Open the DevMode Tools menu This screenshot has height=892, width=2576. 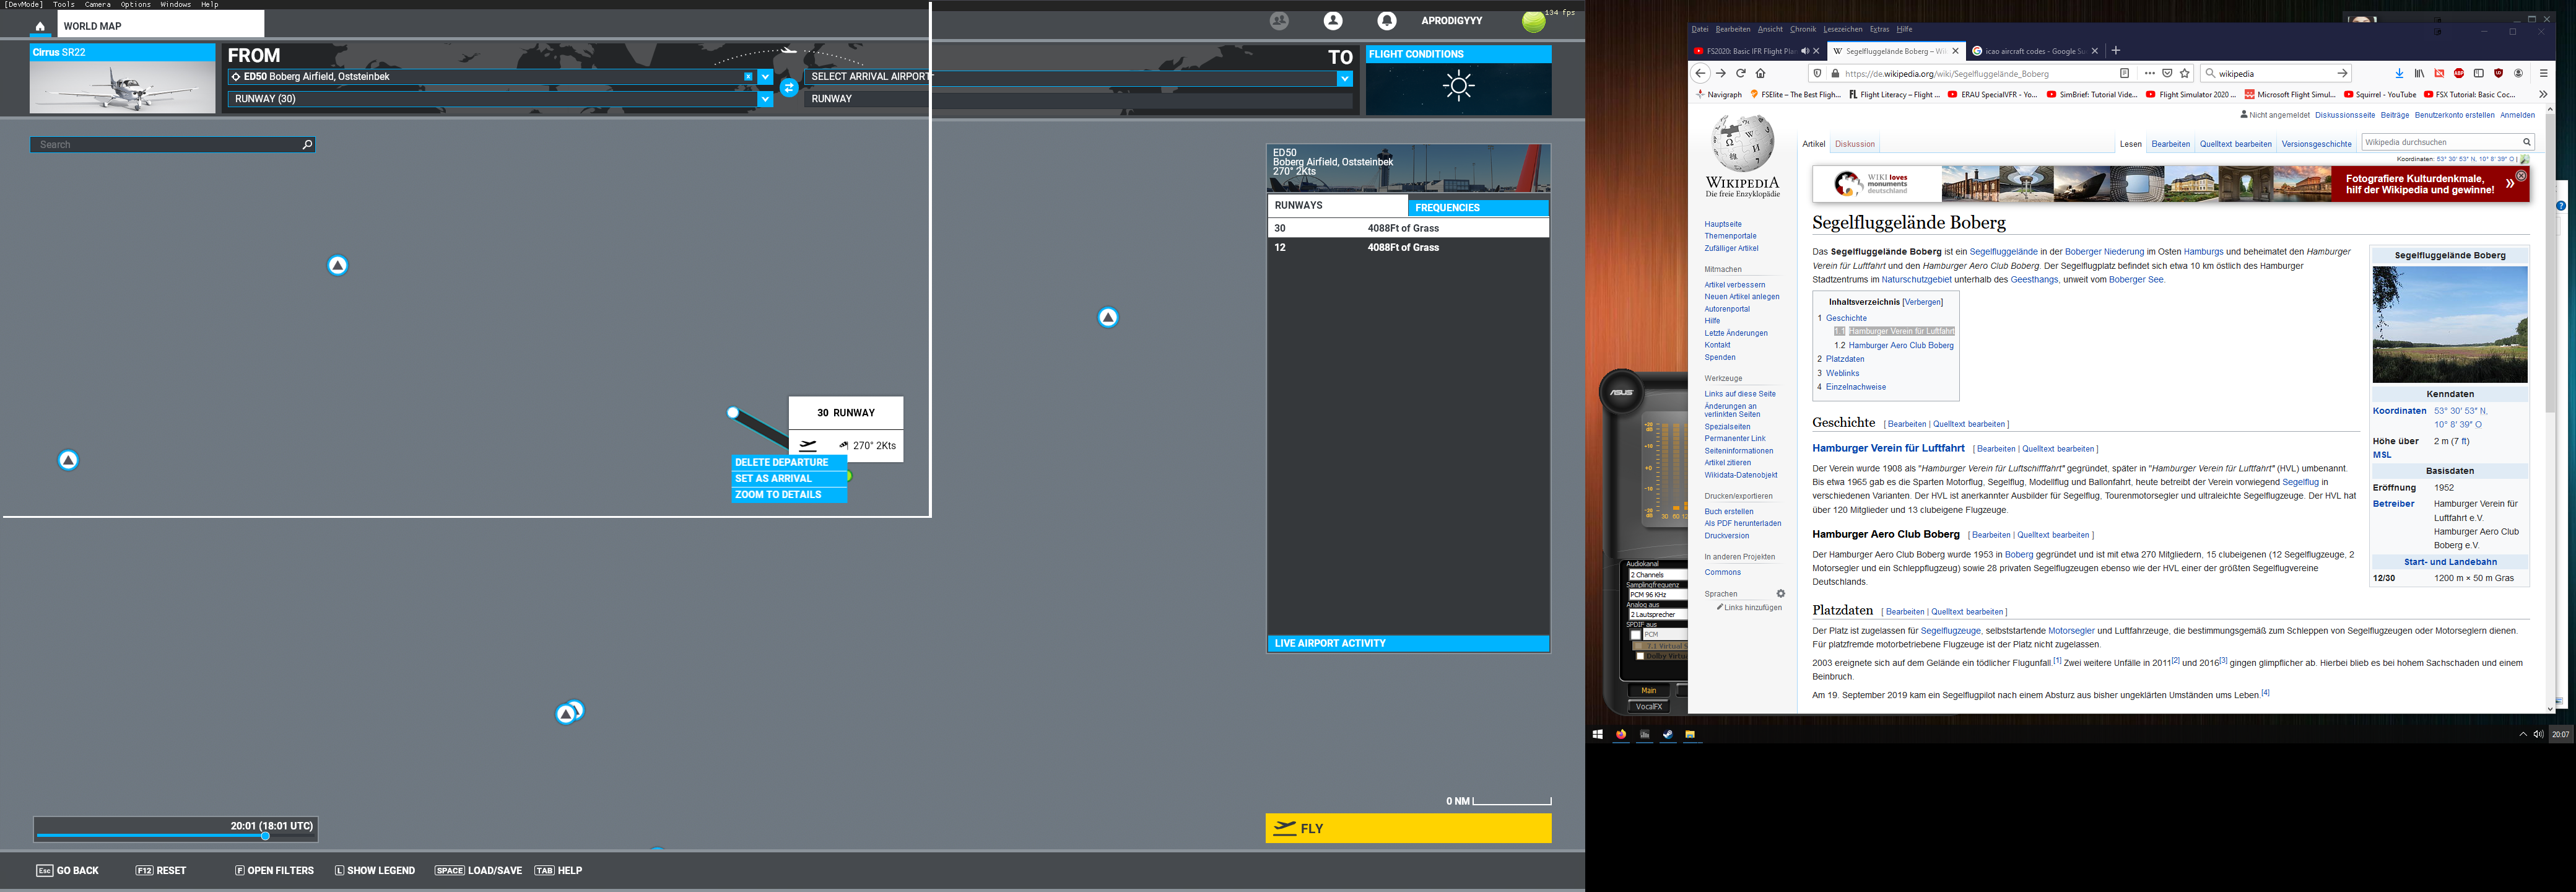point(64,4)
